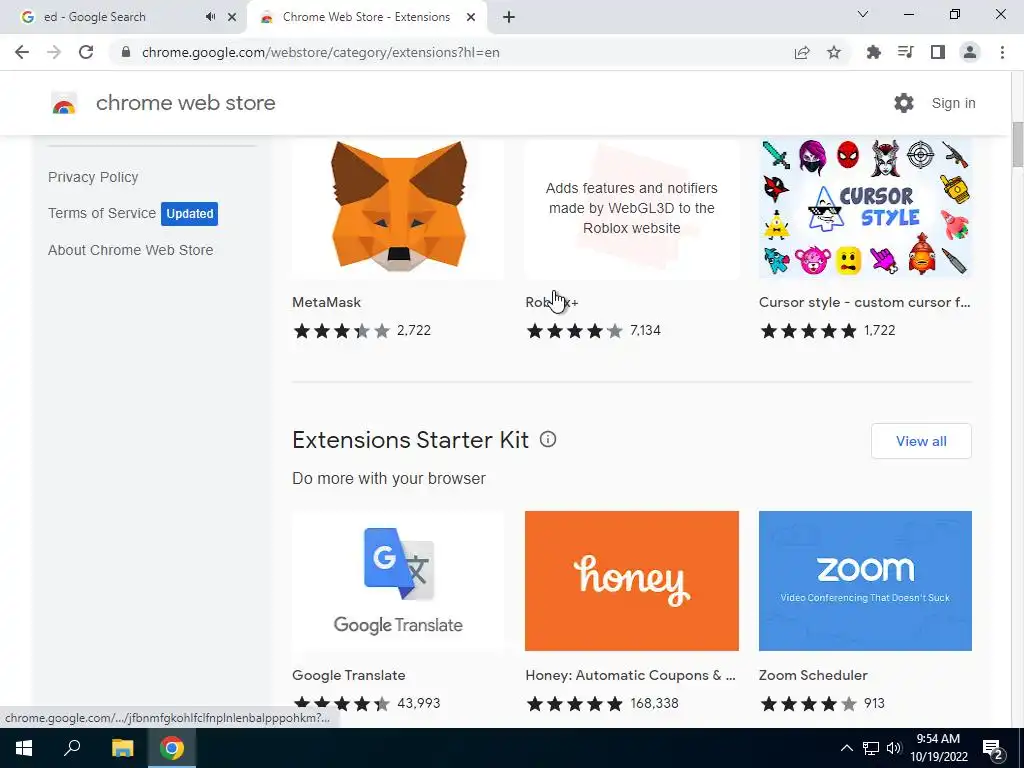Screen dimensions: 1024x768
Task: Mute the Google Search tab audio
Action: click(210, 17)
